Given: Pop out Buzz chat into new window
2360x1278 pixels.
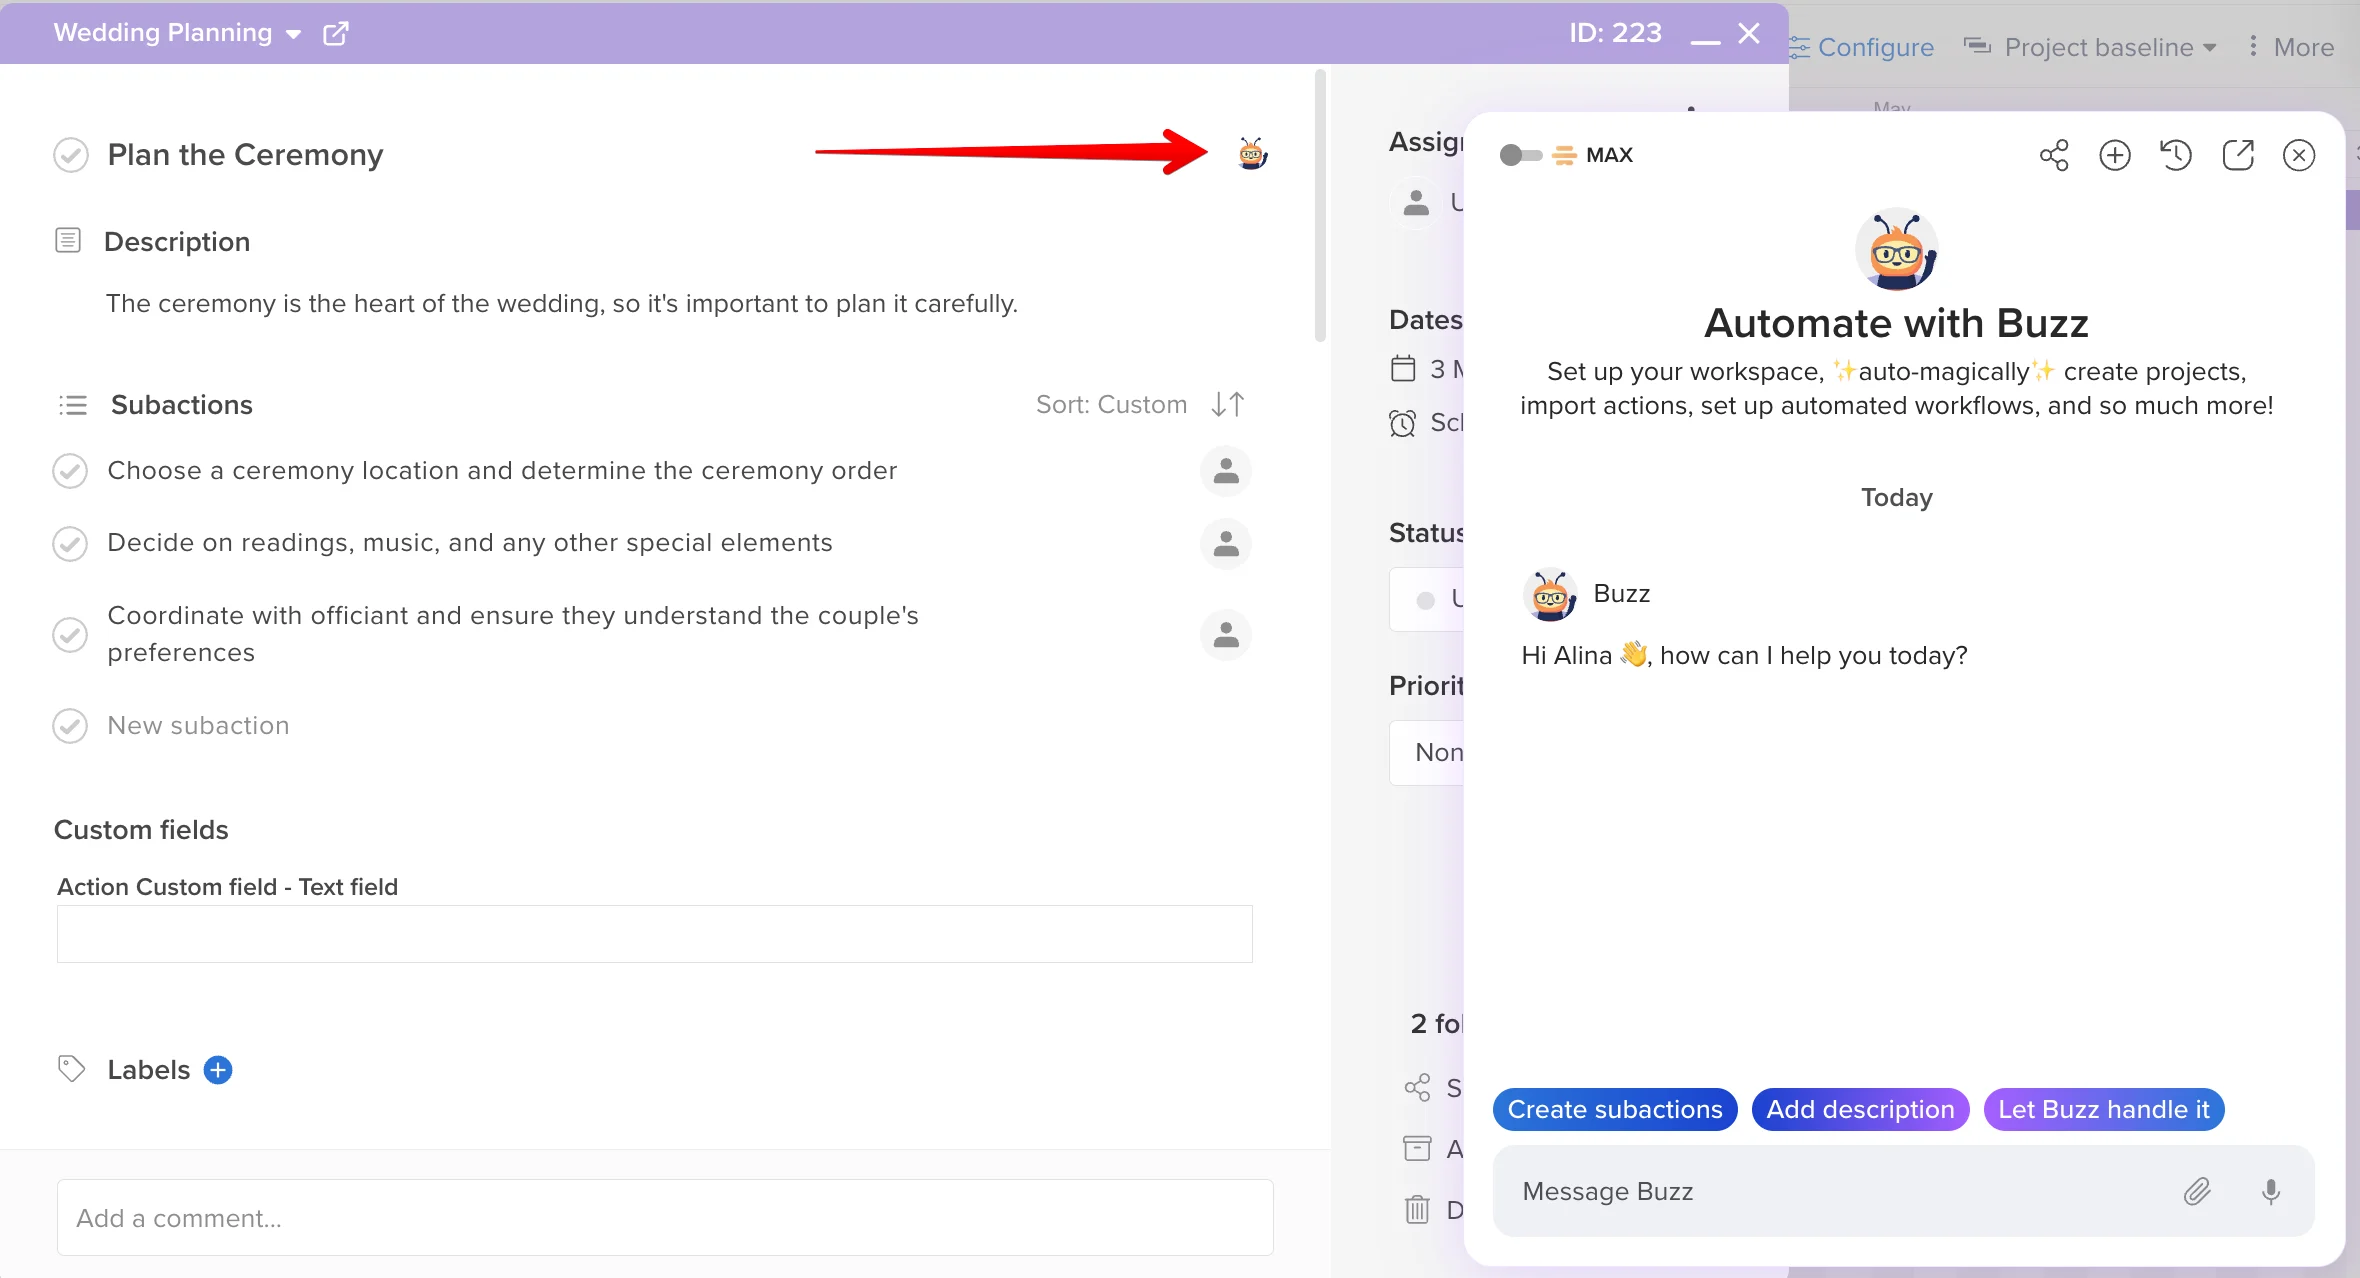Looking at the screenshot, I should pos(2238,155).
